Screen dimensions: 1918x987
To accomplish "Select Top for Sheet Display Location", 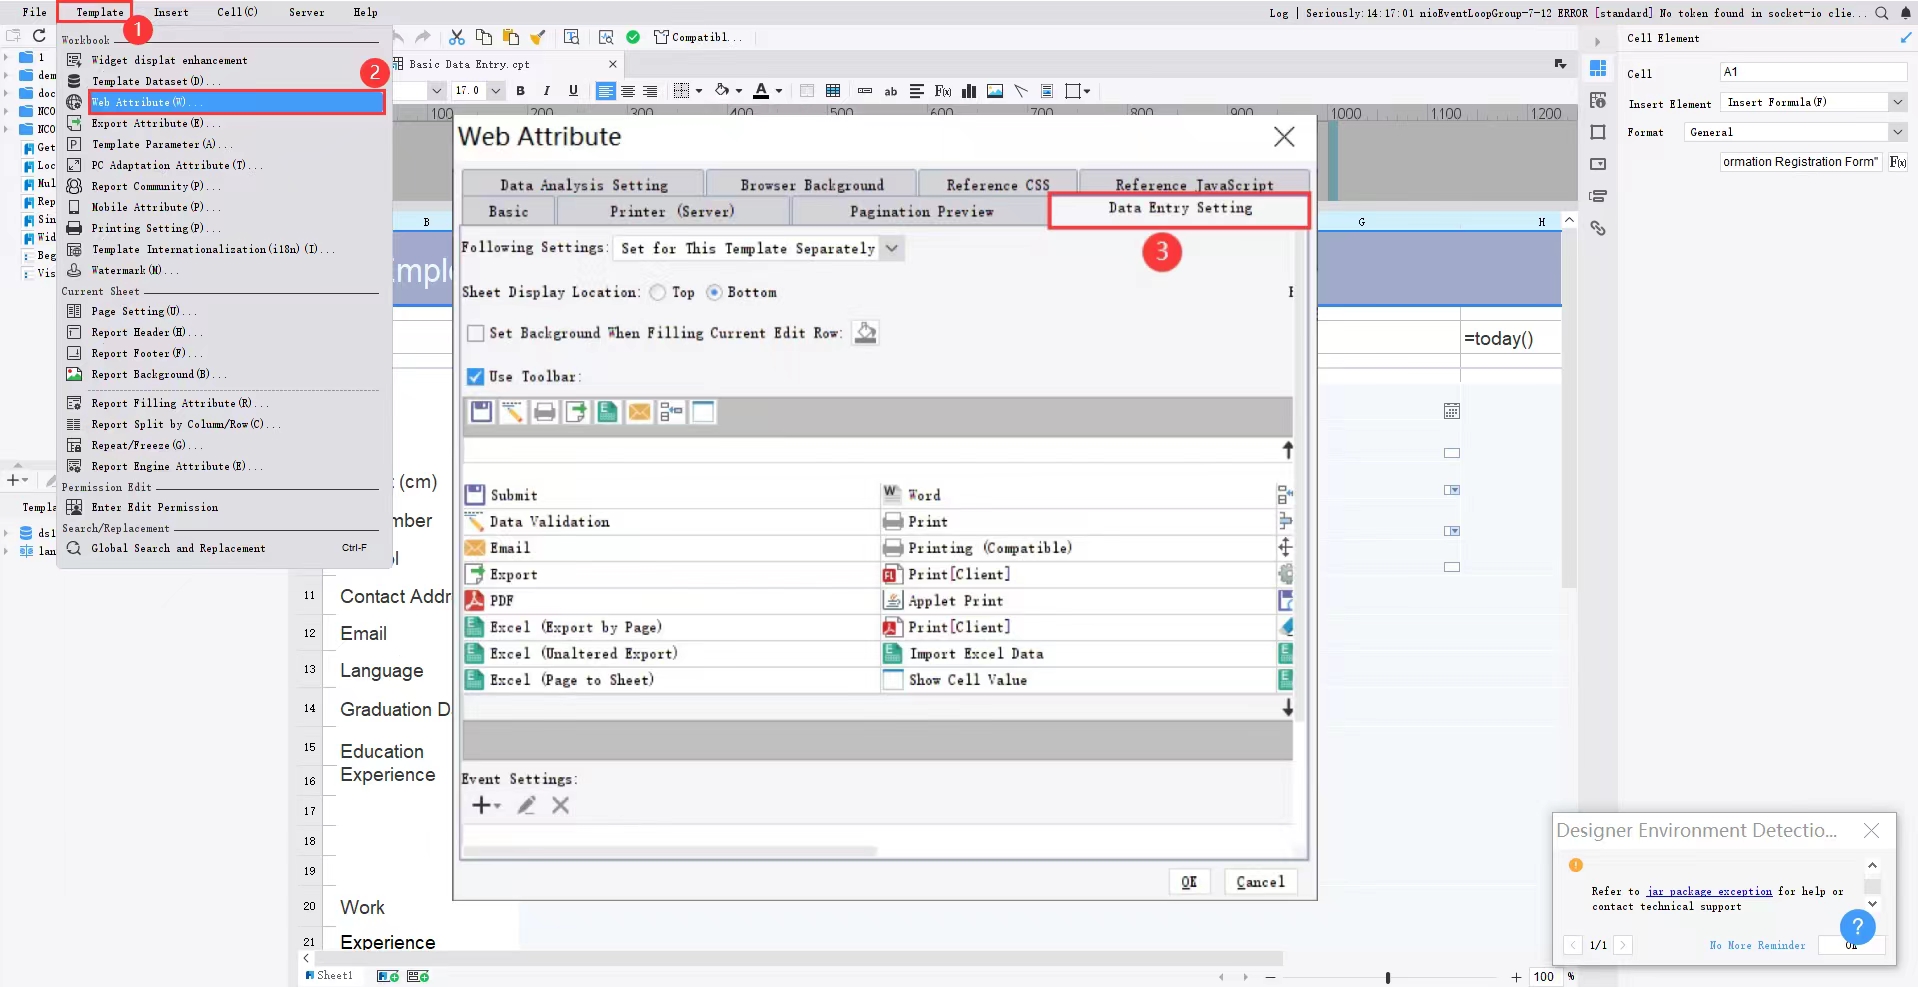I will (x=657, y=293).
